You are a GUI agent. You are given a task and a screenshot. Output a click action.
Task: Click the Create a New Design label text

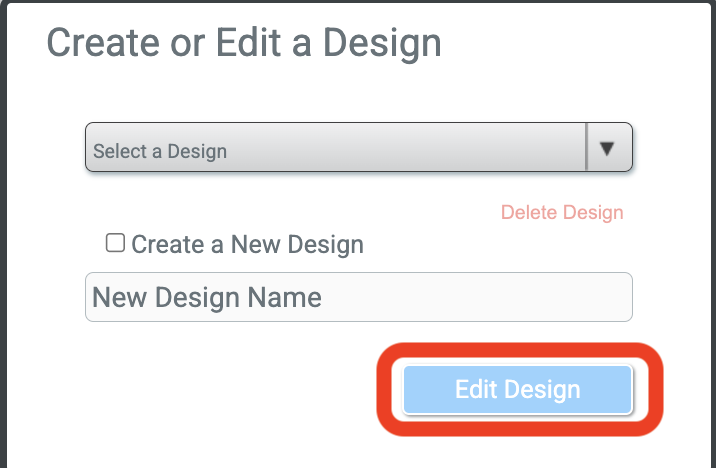247,244
